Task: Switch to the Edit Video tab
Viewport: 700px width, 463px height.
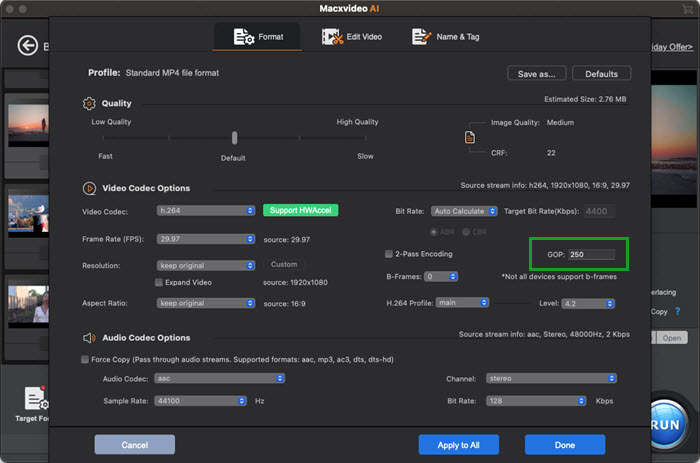Action: click(x=352, y=37)
